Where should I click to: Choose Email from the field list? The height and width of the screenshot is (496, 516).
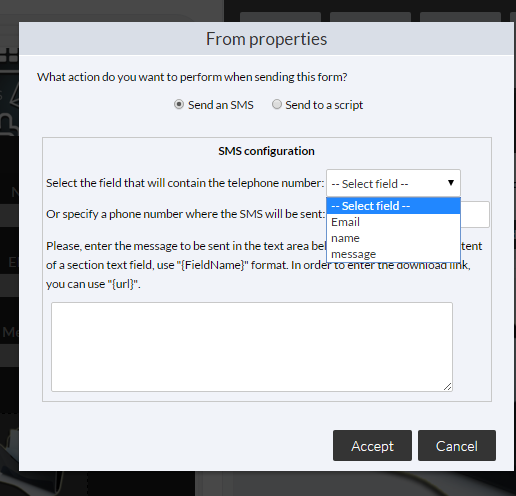point(393,222)
